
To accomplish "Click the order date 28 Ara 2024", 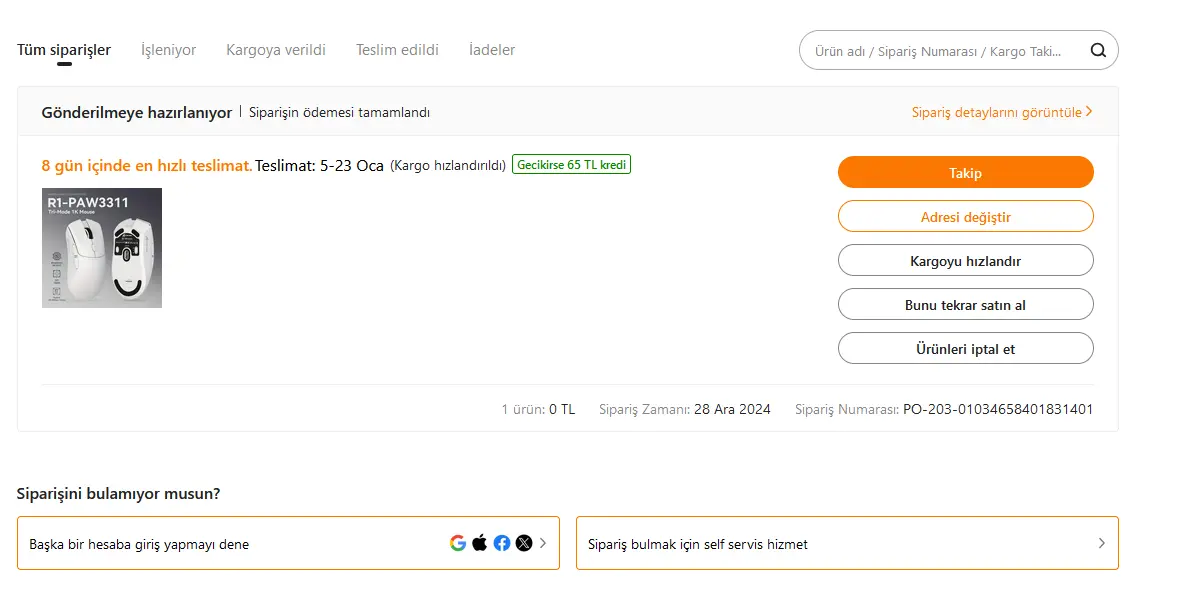I will (732, 409).
